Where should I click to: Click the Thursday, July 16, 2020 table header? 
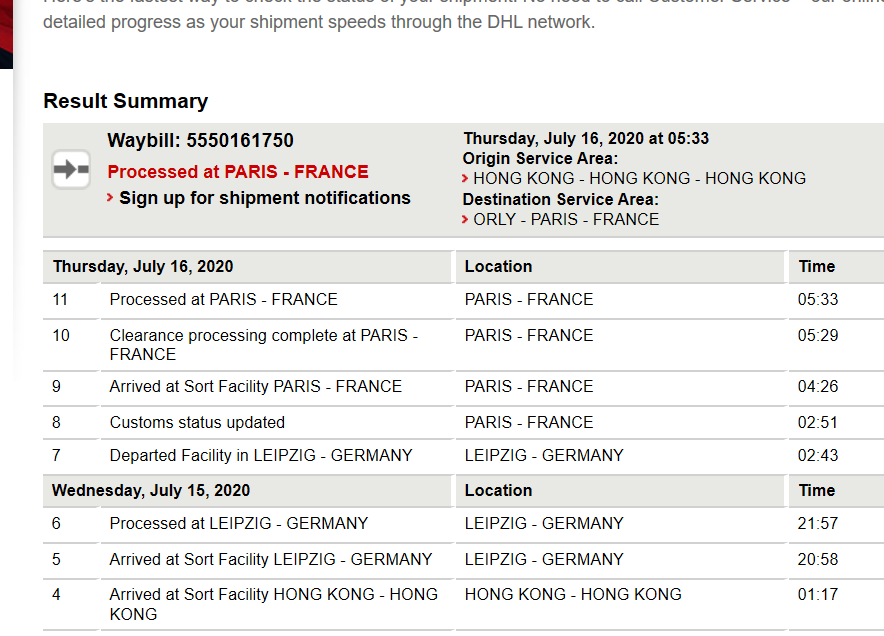point(143,266)
